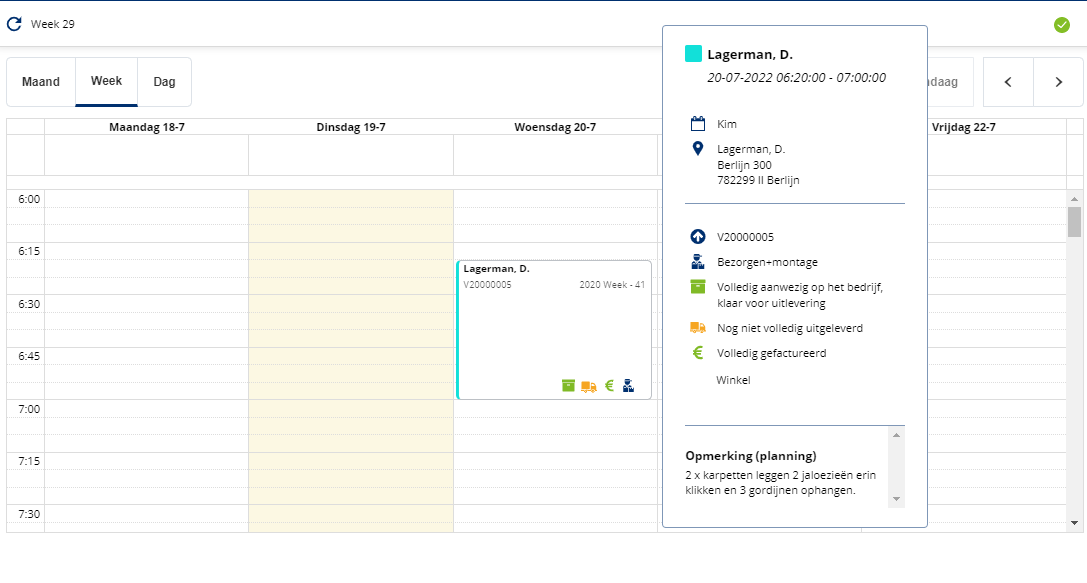The width and height of the screenshot is (1087, 583).
Task: Click the cyan color square by Lagerman
Action: click(x=693, y=54)
